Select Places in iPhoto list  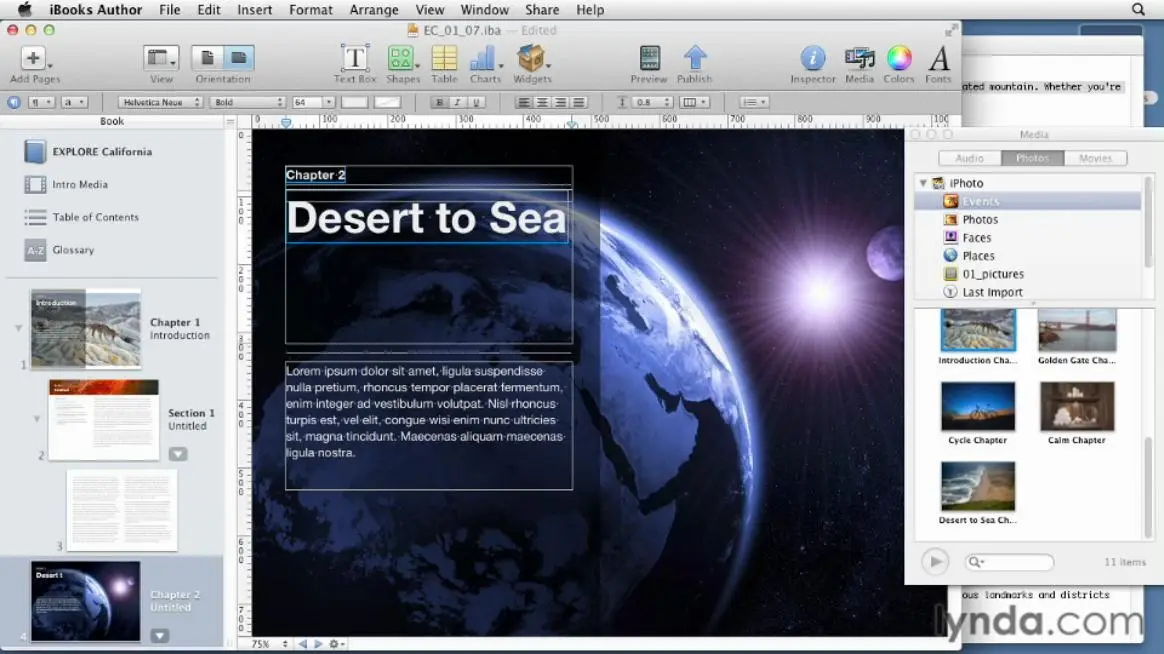(x=978, y=255)
